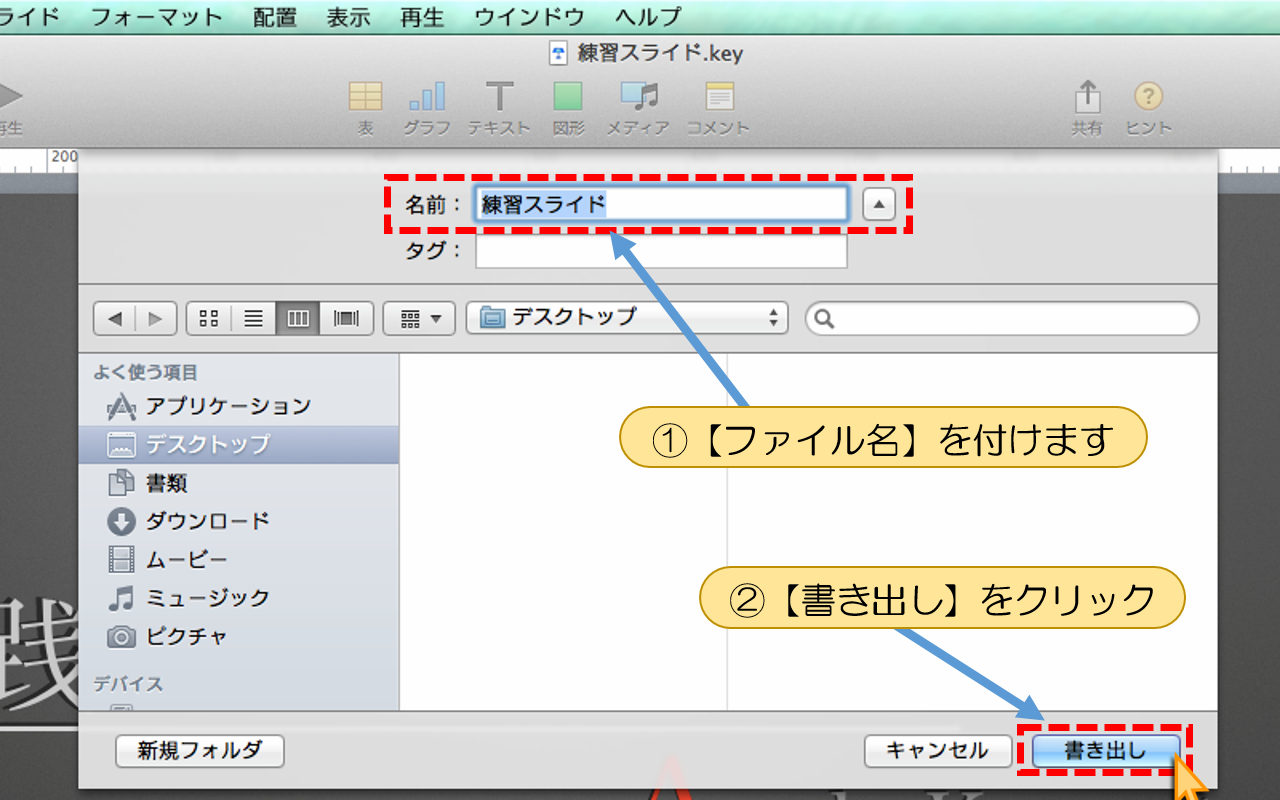Select デスクトップ in the sidebar
Image resolution: width=1280 pixels, height=800 pixels.
[x=239, y=444]
